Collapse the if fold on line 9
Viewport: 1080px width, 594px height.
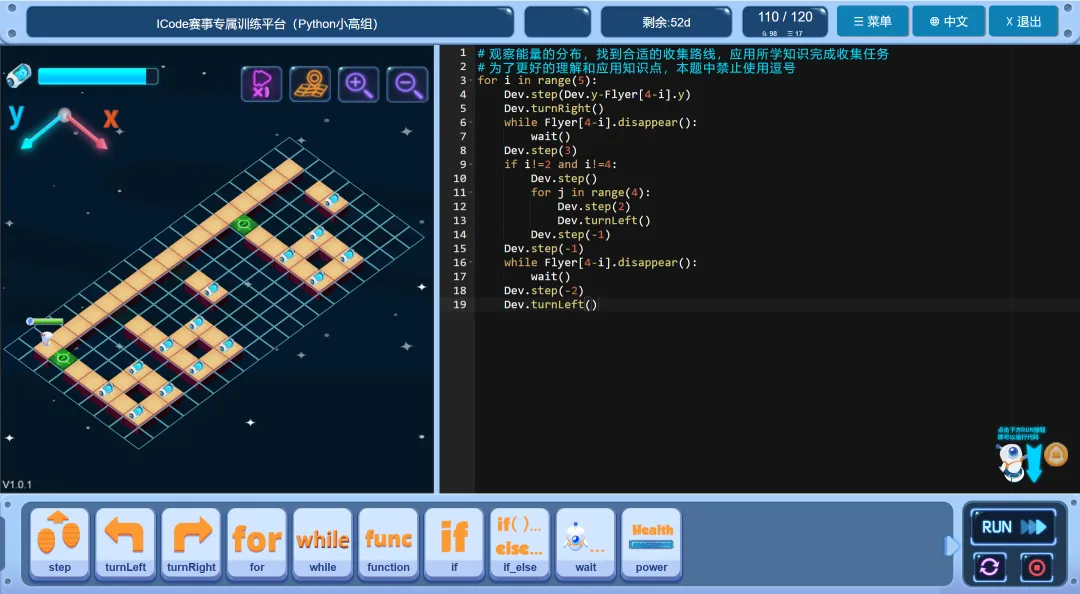[472, 165]
